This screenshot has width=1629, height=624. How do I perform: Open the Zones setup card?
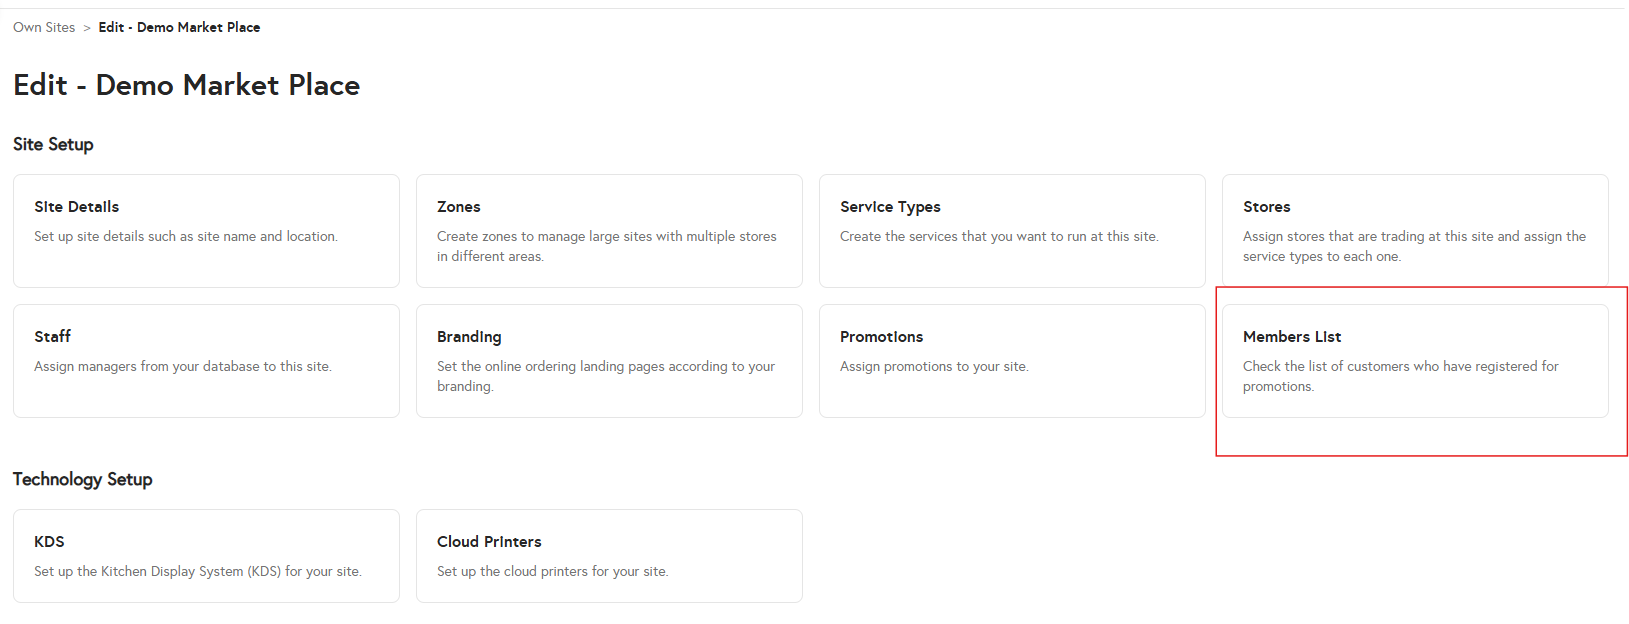click(x=609, y=230)
